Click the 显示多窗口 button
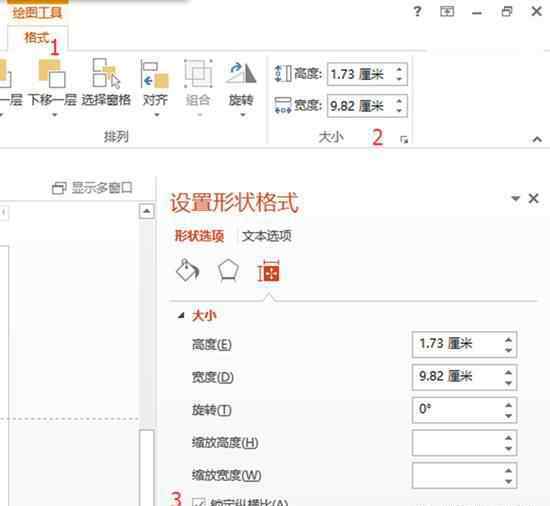The height and width of the screenshot is (506, 550). [92, 188]
